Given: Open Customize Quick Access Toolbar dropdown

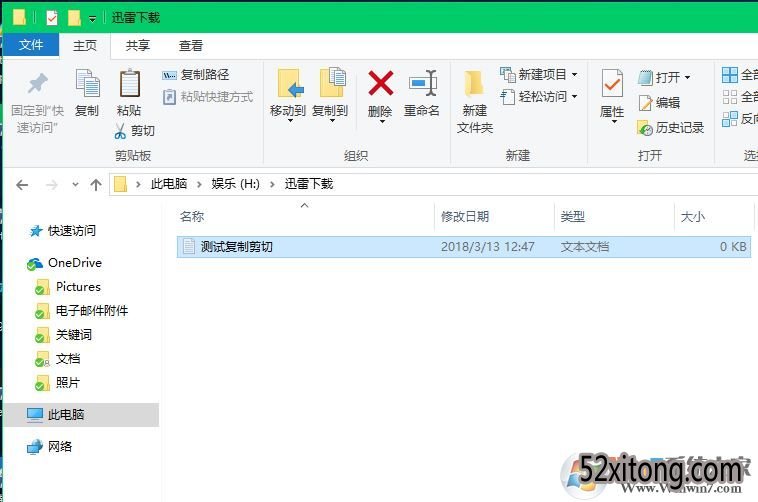Looking at the screenshot, I should [x=92, y=19].
